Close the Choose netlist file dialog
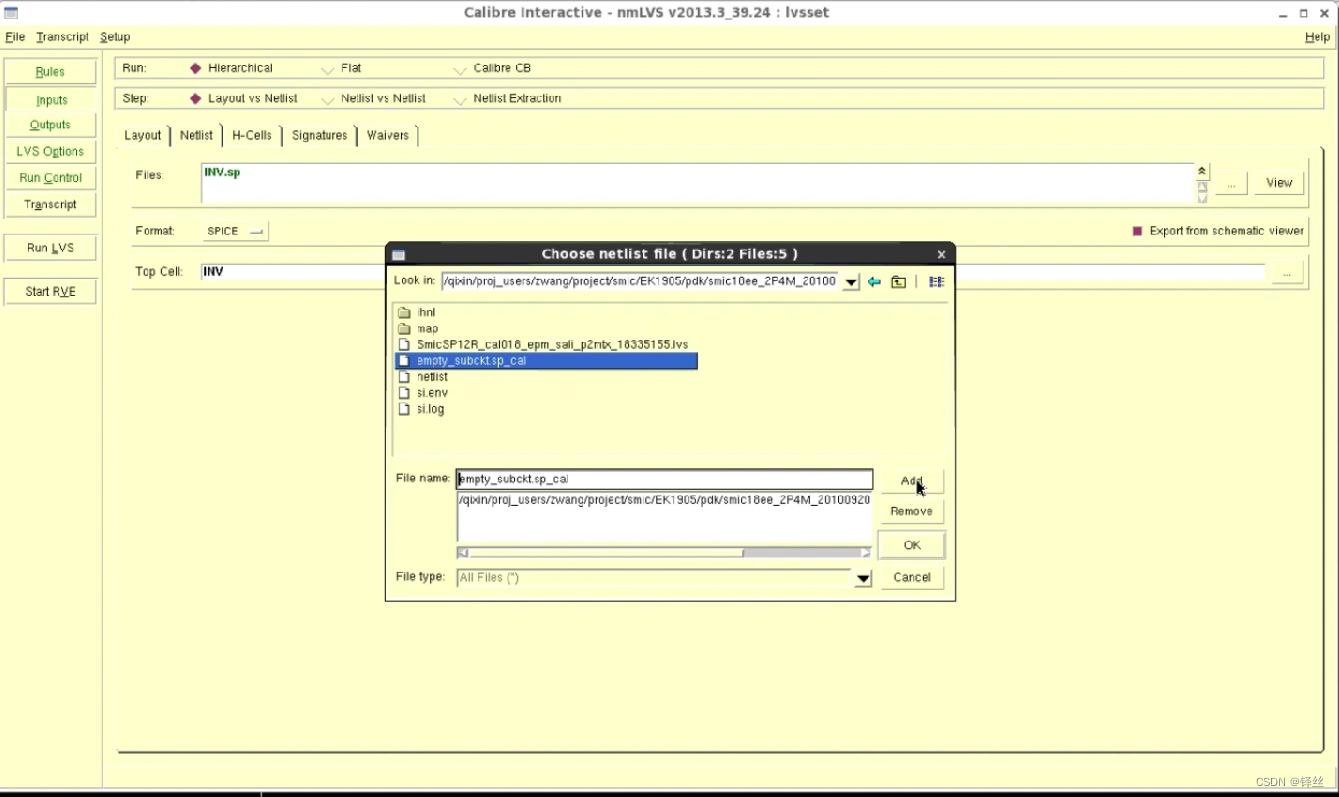The height and width of the screenshot is (797, 1339). tap(941, 255)
